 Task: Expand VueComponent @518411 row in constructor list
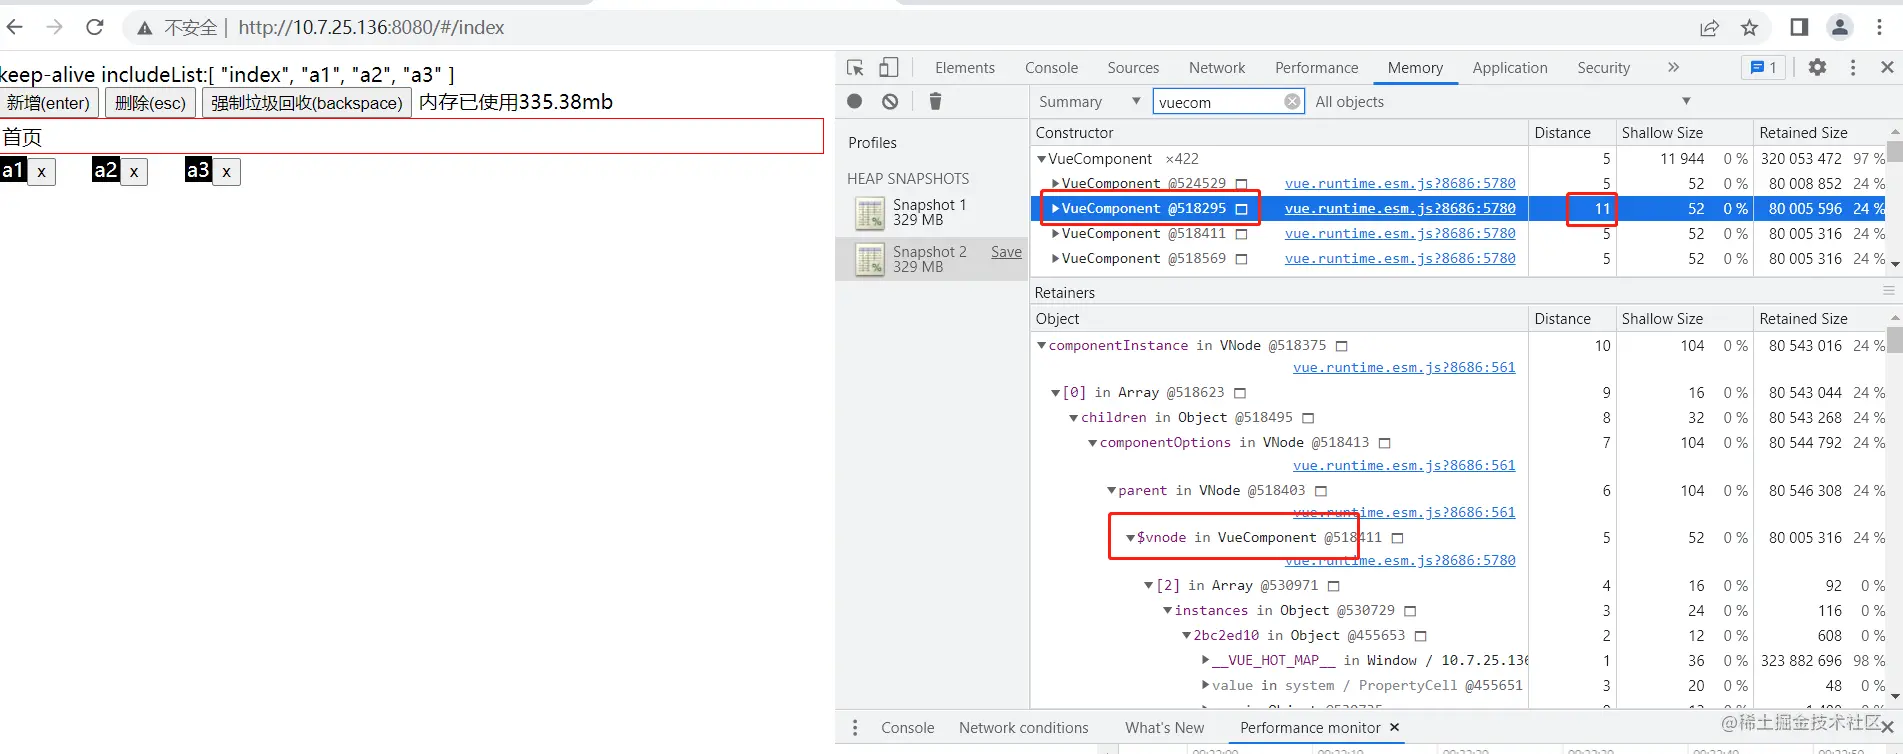(1055, 234)
